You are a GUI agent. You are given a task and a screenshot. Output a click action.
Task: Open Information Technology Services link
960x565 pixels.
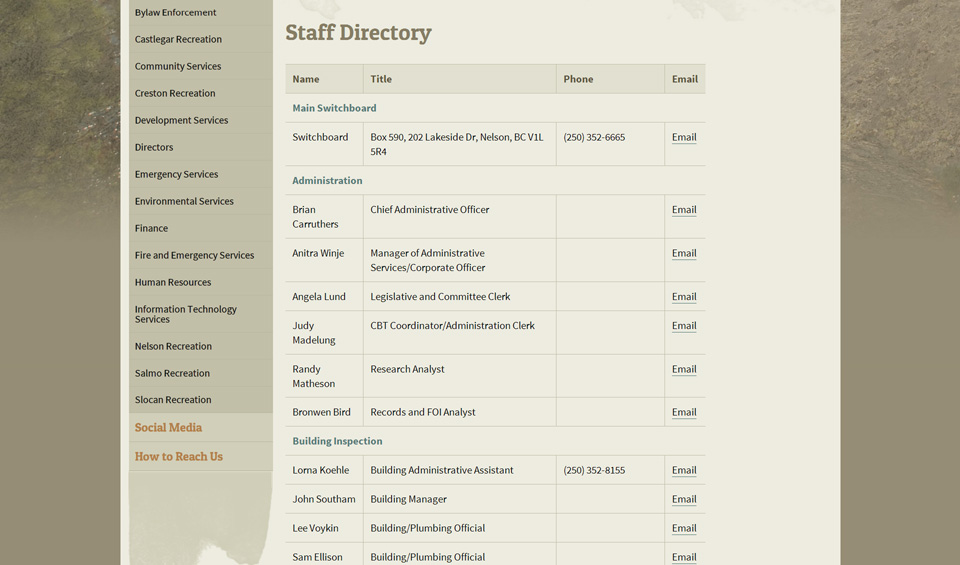point(185,314)
